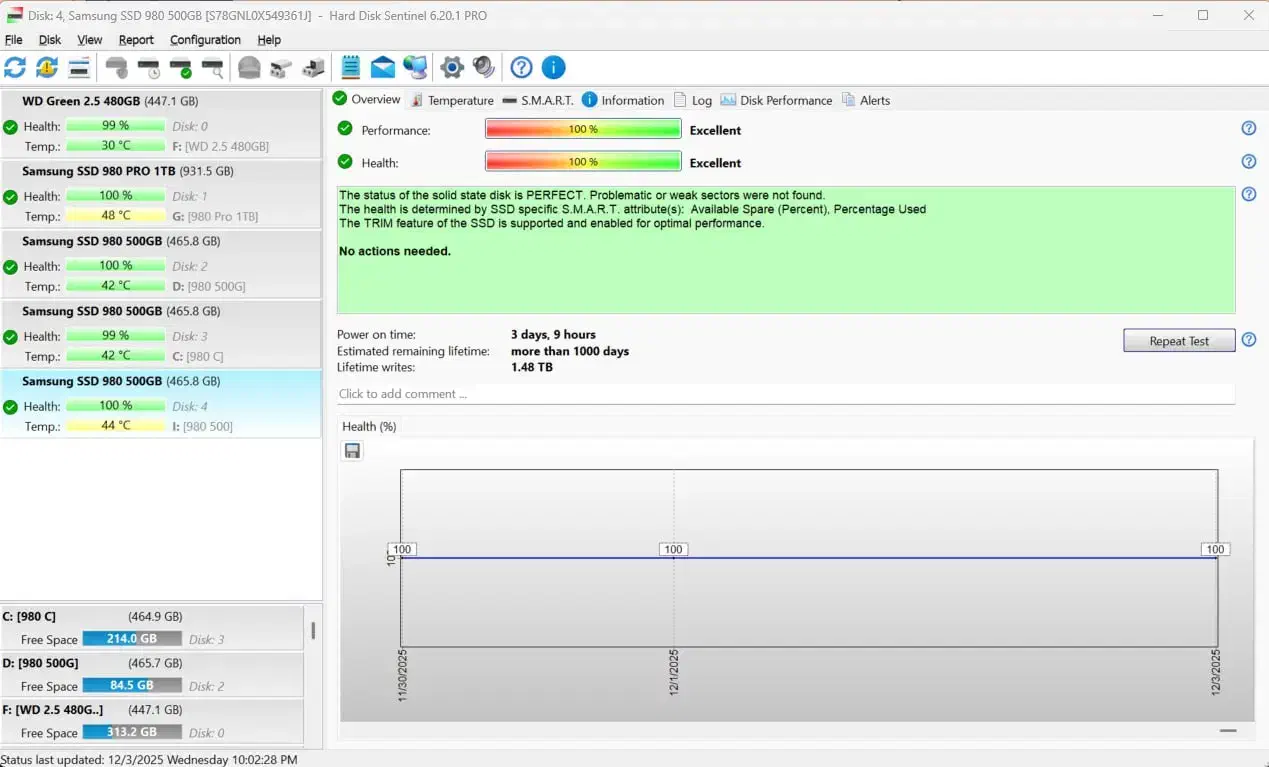Click the speaker sound toolbar icon
The width and height of the screenshot is (1269, 767).
tap(484, 68)
